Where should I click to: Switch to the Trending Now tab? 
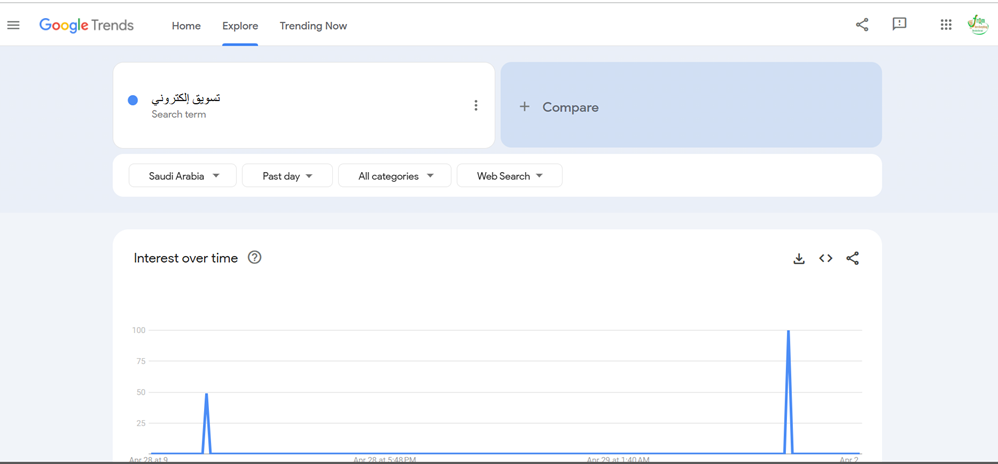[x=313, y=26]
